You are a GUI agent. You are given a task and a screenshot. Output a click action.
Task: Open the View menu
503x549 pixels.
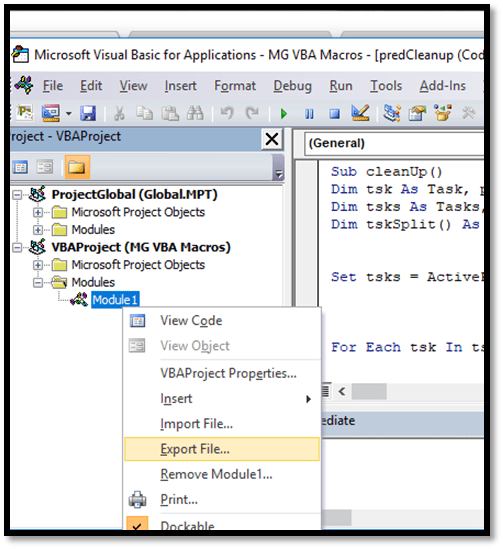pos(133,85)
